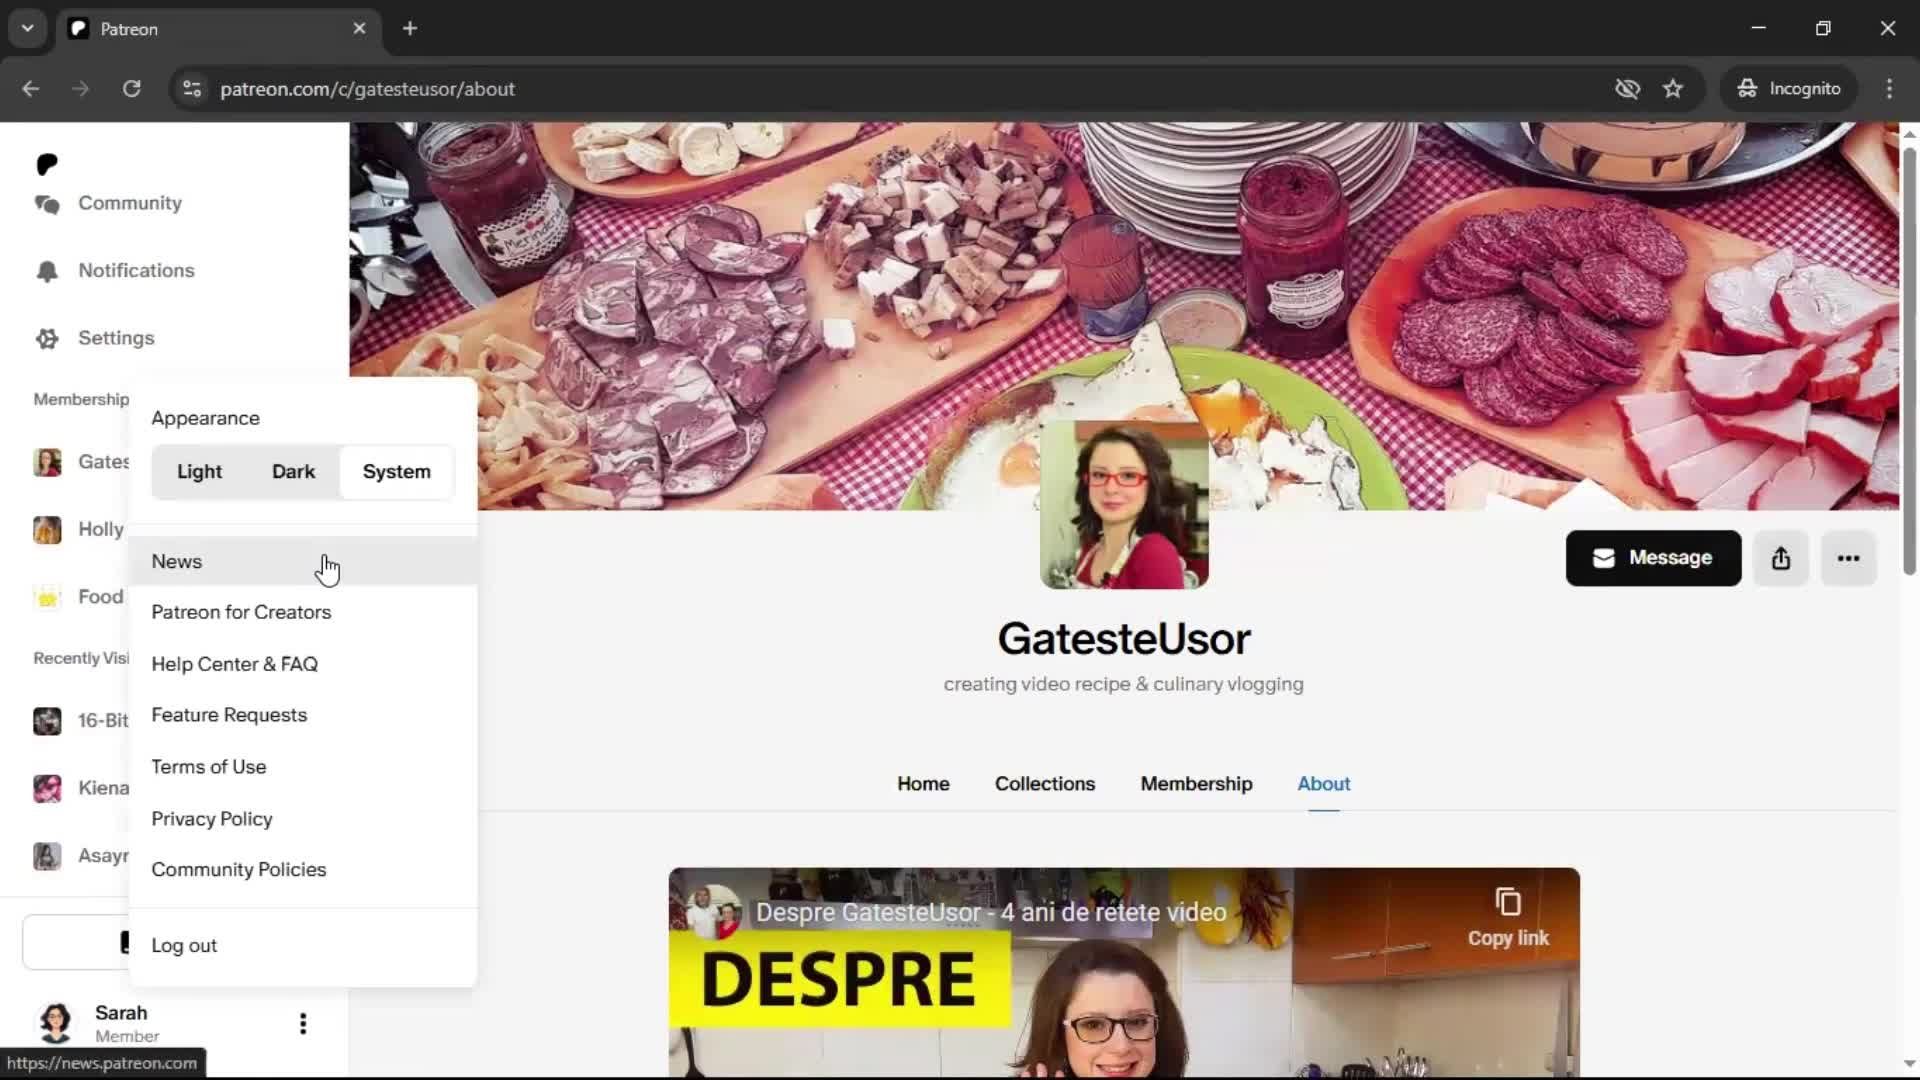The image size is (1920, 1080).
Task: Click the Community sidebar link
Action: coord(130,204)
